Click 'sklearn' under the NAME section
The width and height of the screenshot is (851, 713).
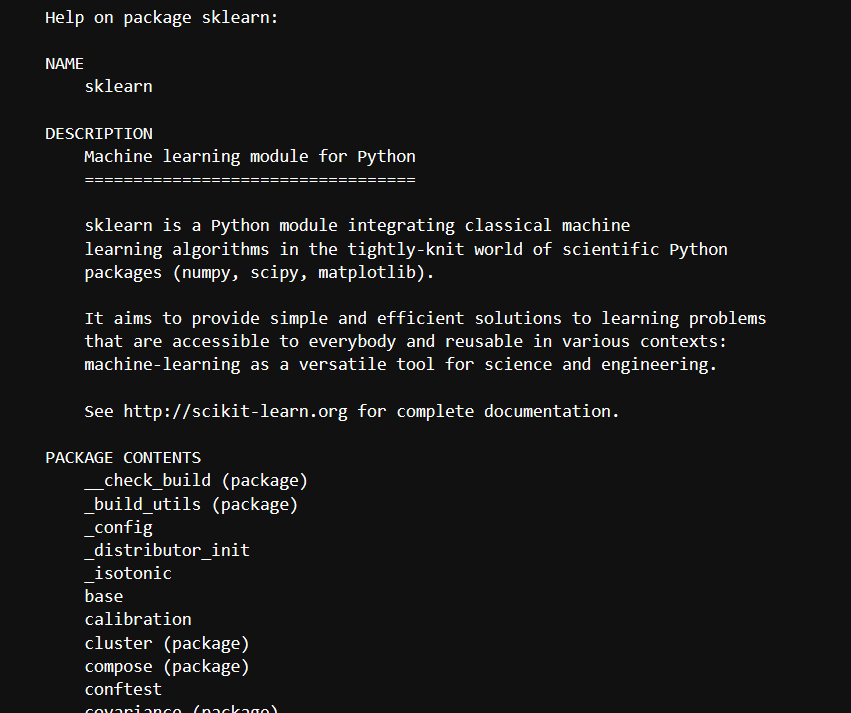[x=118, y=87]
